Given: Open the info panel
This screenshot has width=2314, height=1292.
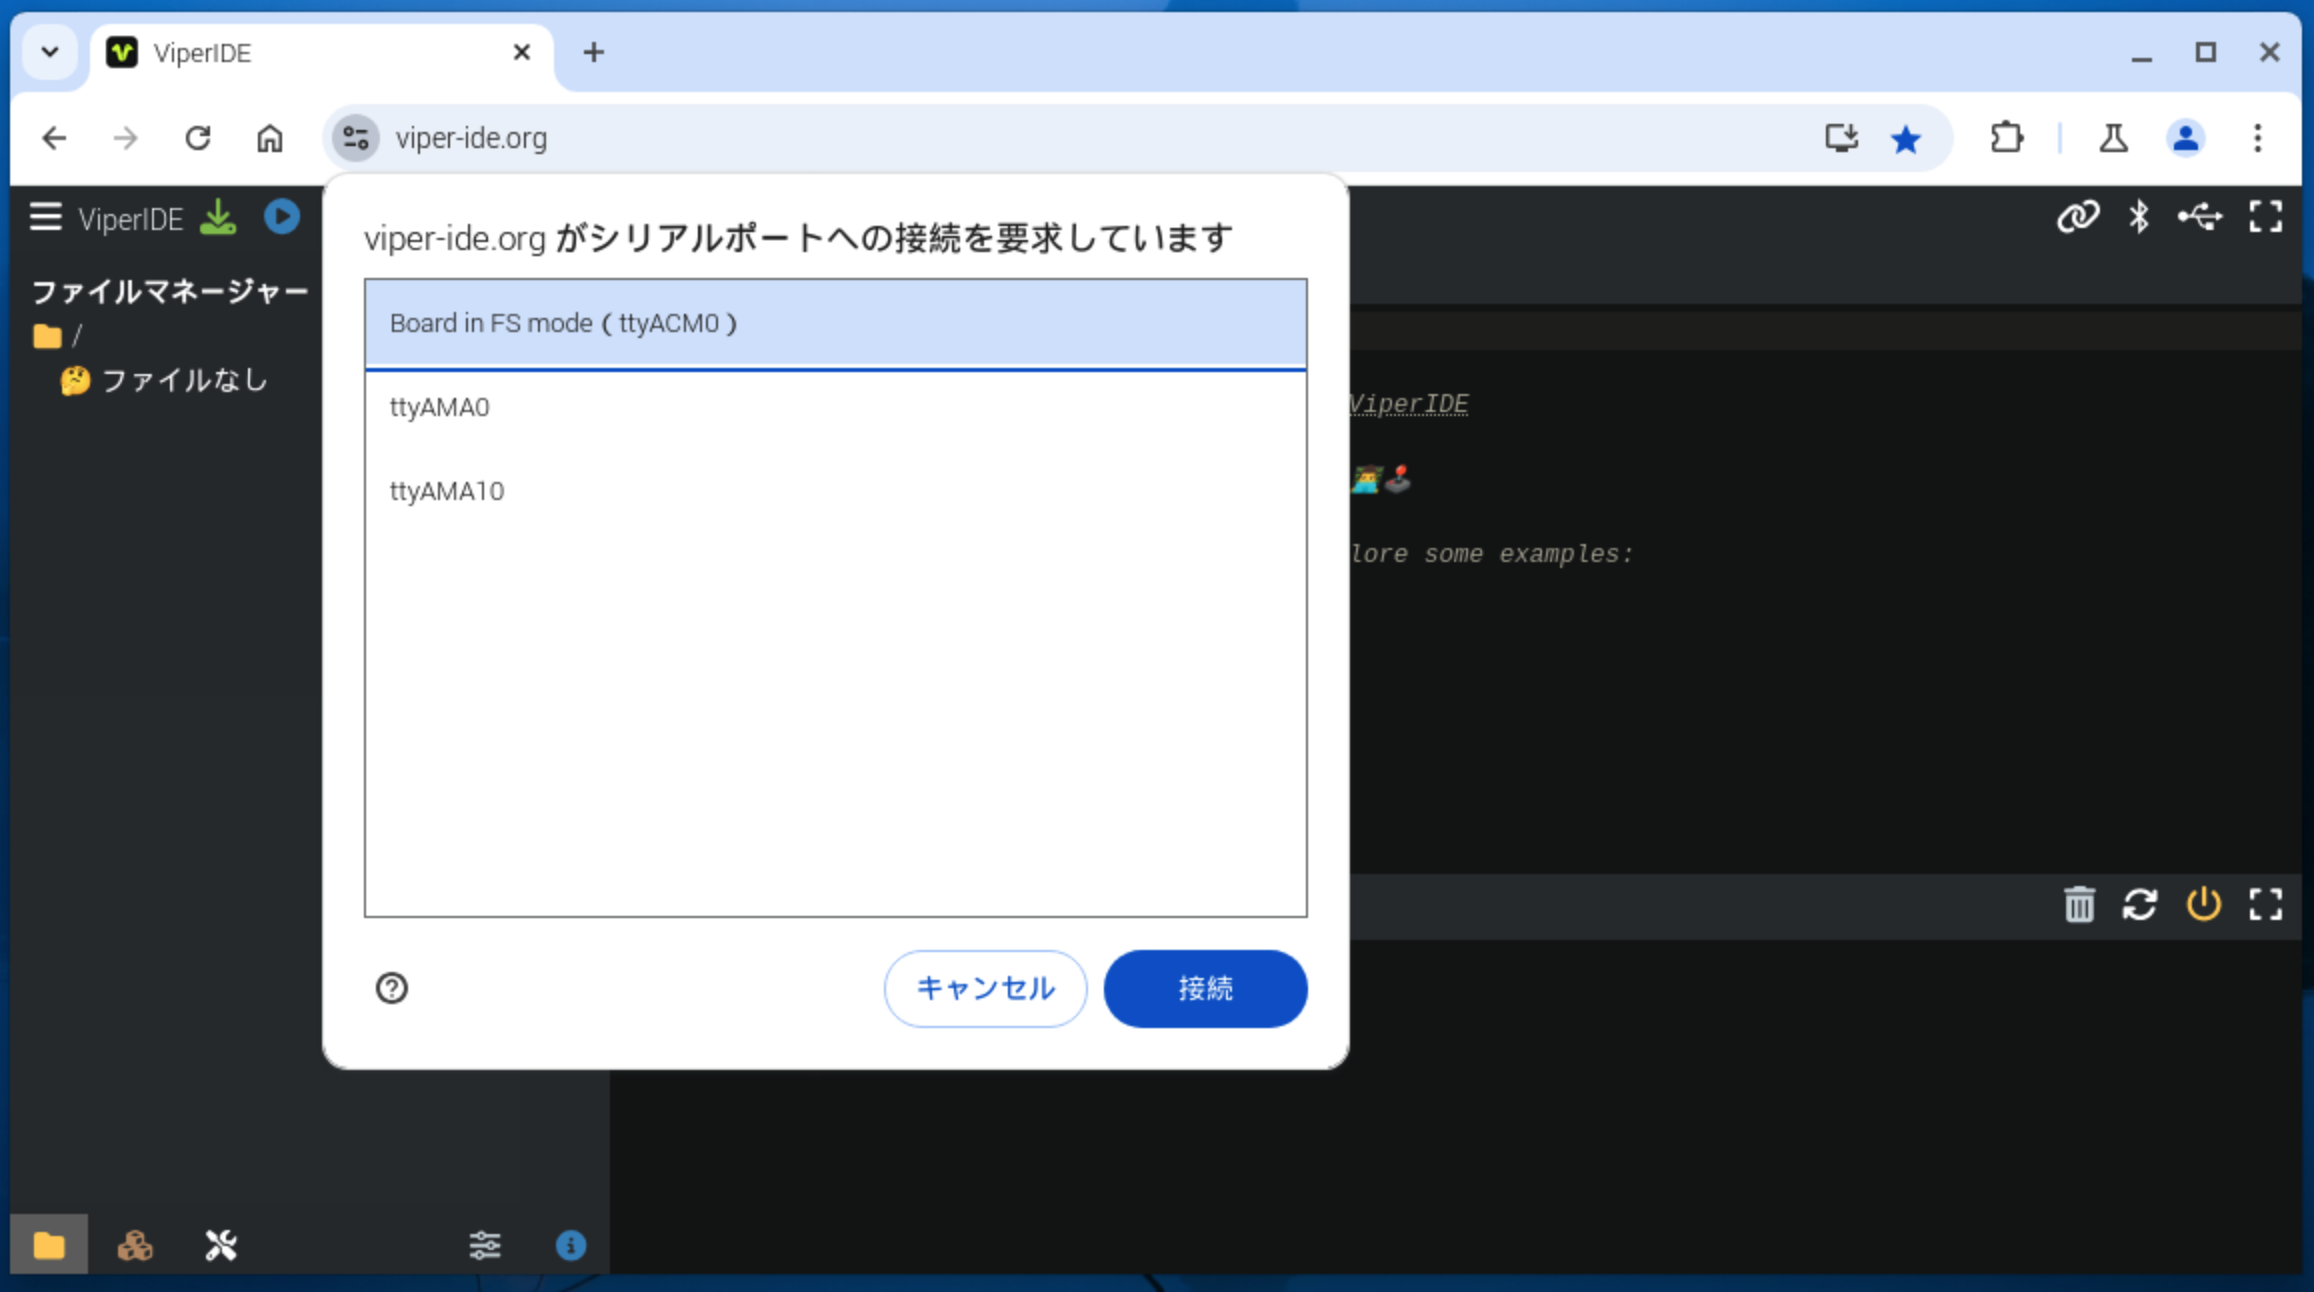Looking at the screenshot, I should click(x=570, y=1245).
